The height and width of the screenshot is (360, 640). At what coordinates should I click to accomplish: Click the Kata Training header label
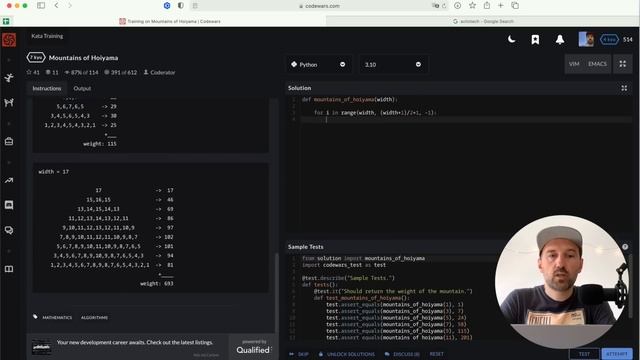47,36
